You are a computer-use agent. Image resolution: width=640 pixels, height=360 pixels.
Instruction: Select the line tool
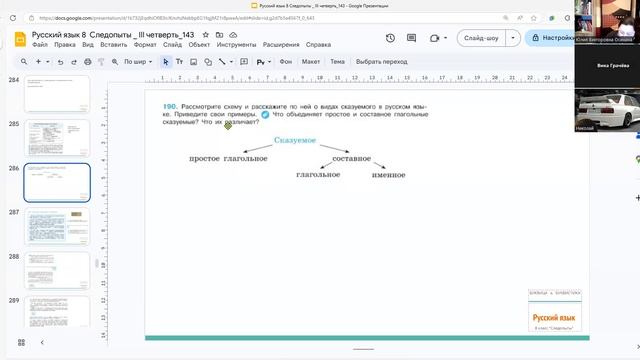point(222,62)
